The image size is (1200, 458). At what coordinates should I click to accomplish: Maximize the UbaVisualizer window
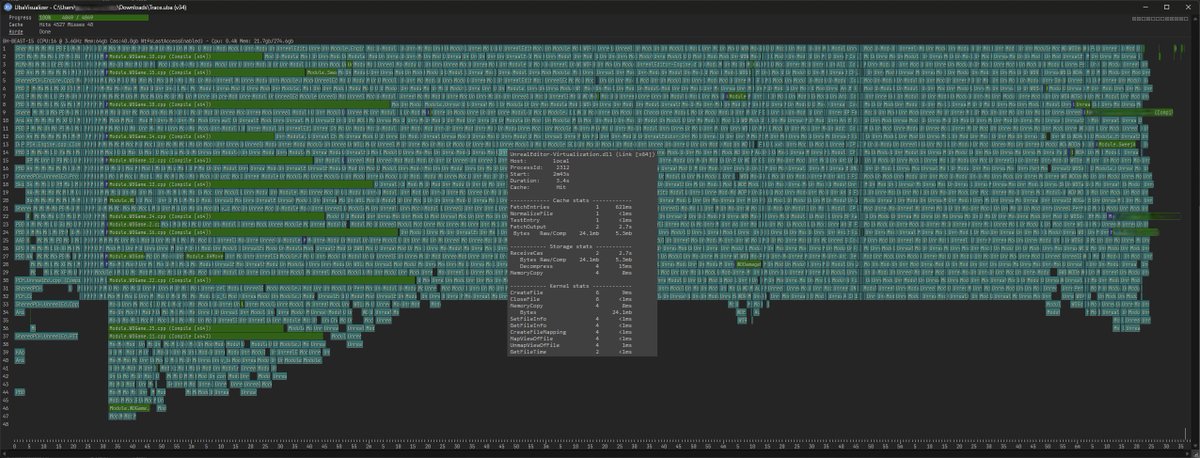[x=1165, y=5]
